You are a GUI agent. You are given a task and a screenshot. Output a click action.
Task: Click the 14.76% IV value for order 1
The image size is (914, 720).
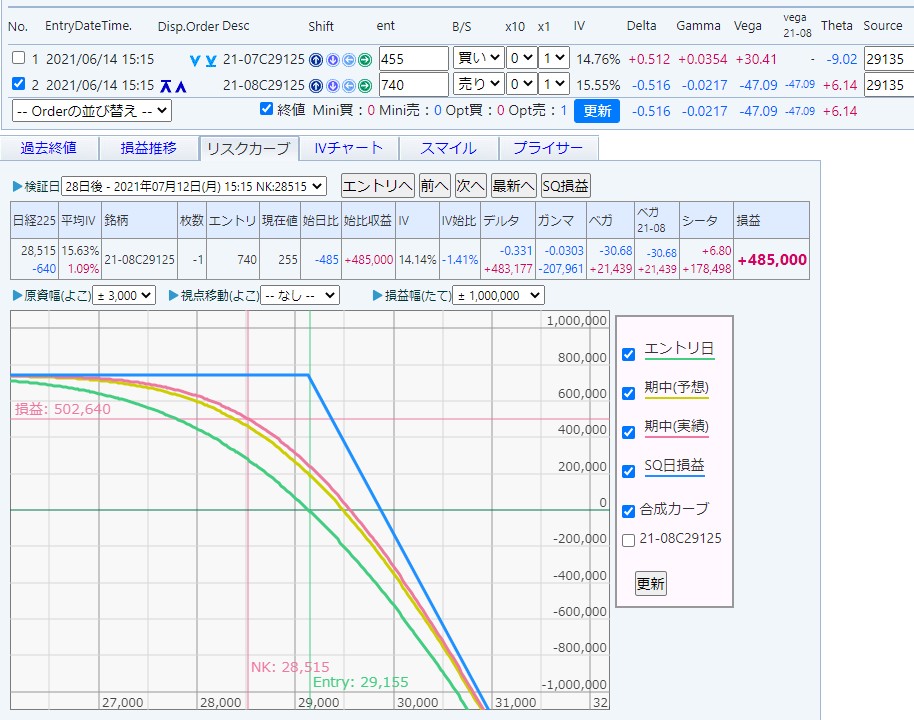[598, 59]
